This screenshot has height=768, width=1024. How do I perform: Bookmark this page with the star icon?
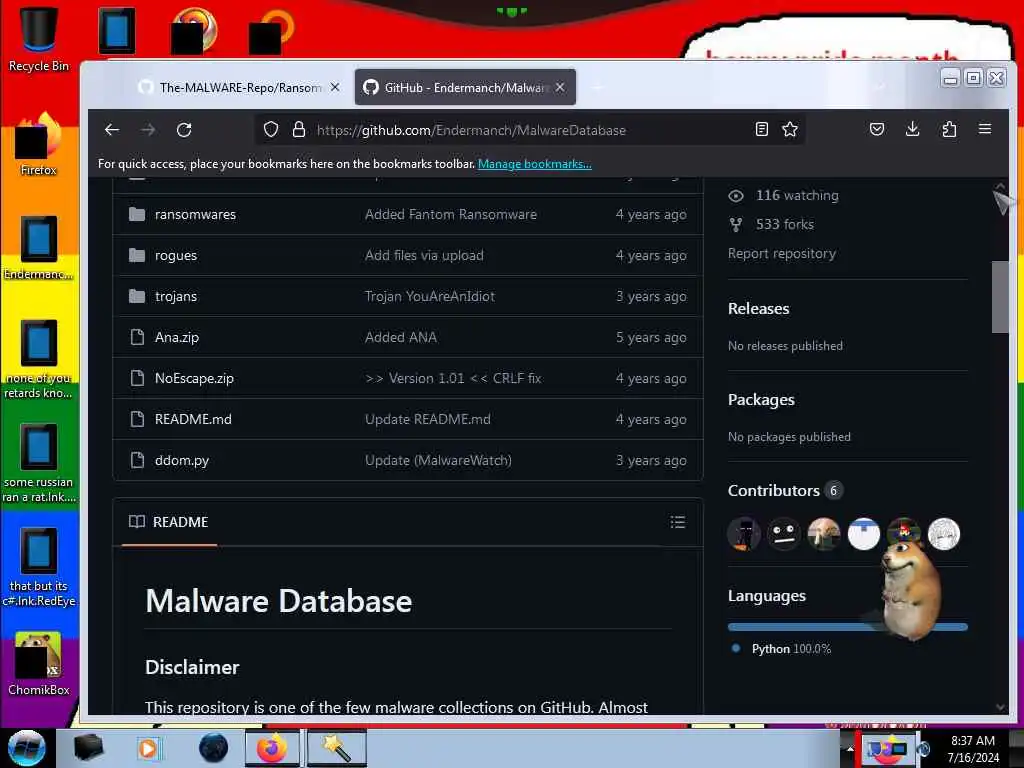[x=790, y=129]
